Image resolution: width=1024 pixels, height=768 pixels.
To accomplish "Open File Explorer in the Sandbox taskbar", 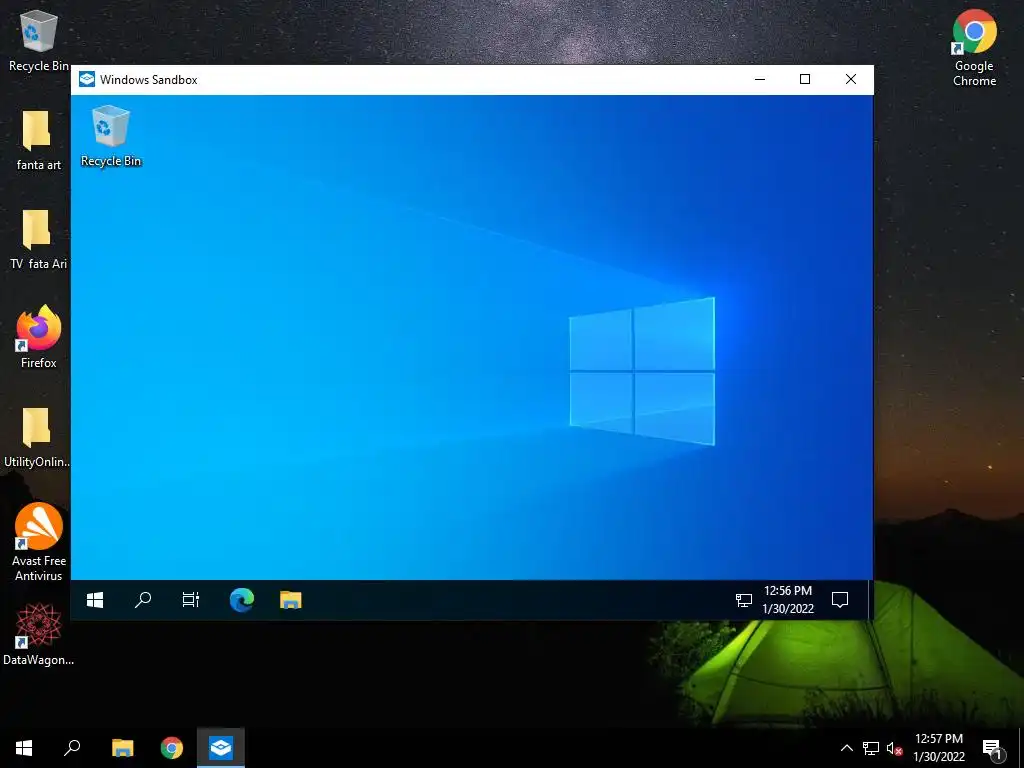I will tap(291, 600).
